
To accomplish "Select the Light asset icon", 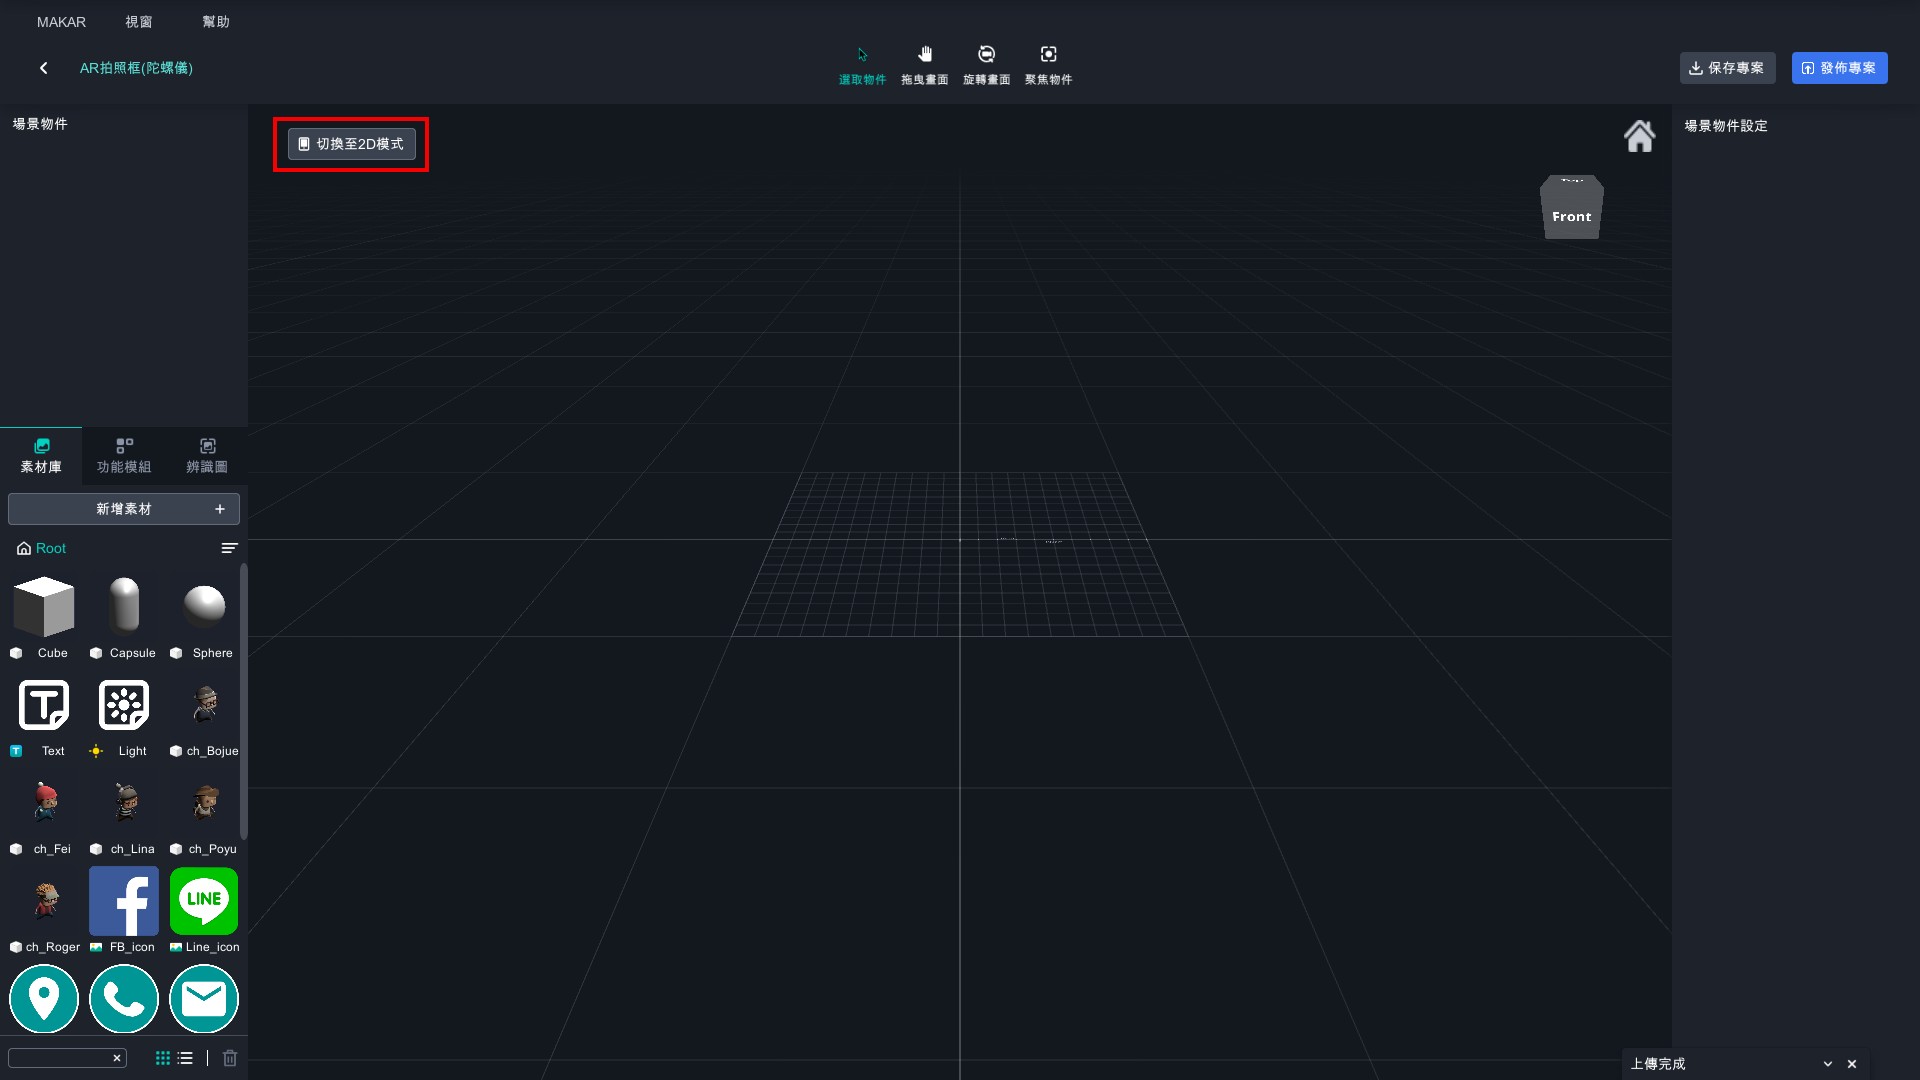I will pyautogui.click(x=124, y=705).
